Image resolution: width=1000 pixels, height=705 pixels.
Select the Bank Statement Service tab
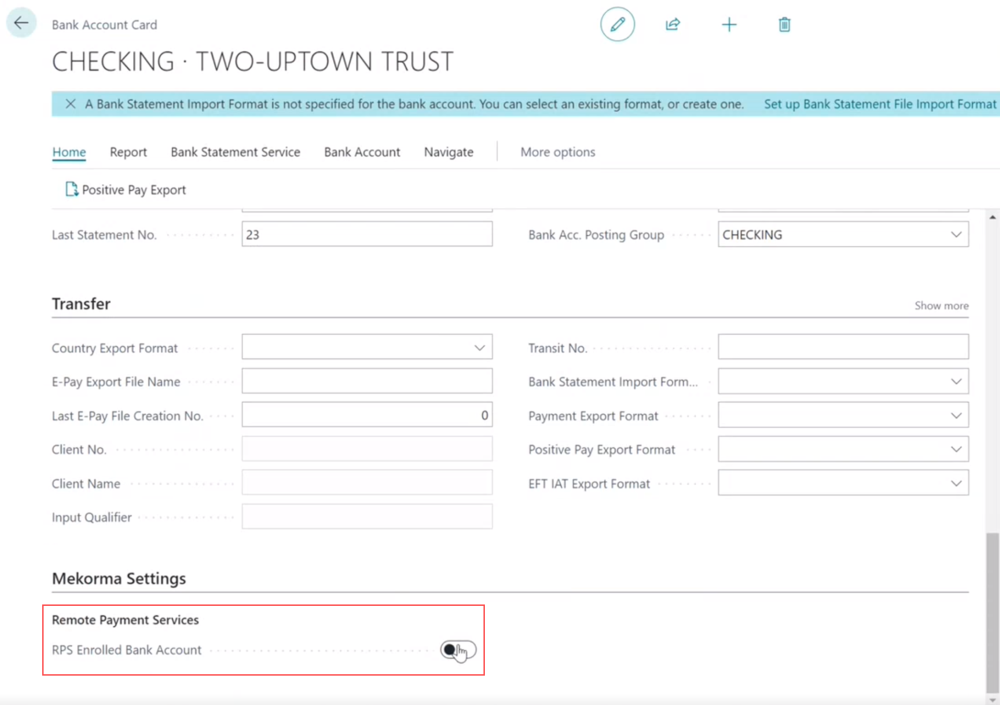tap(235, 152)
